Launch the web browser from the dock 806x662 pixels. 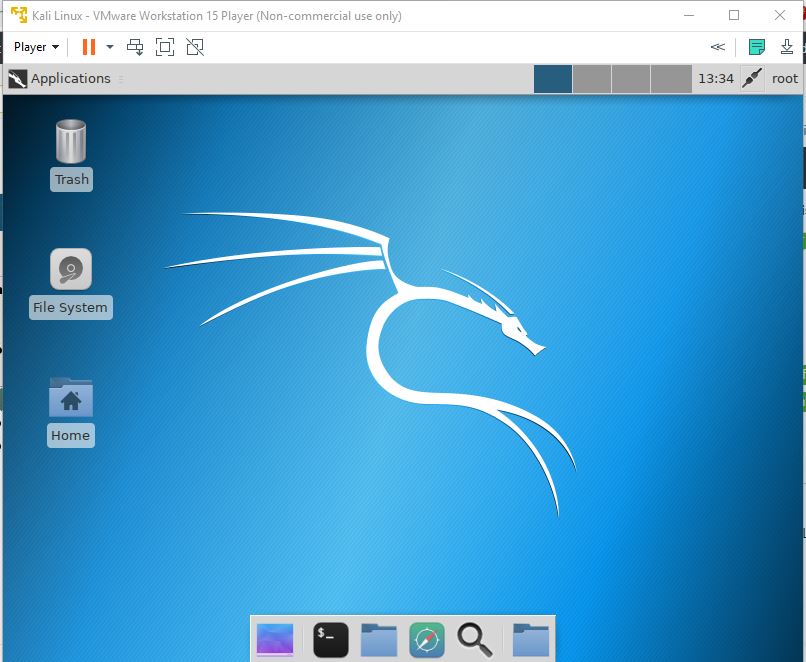tap(425, 637)
